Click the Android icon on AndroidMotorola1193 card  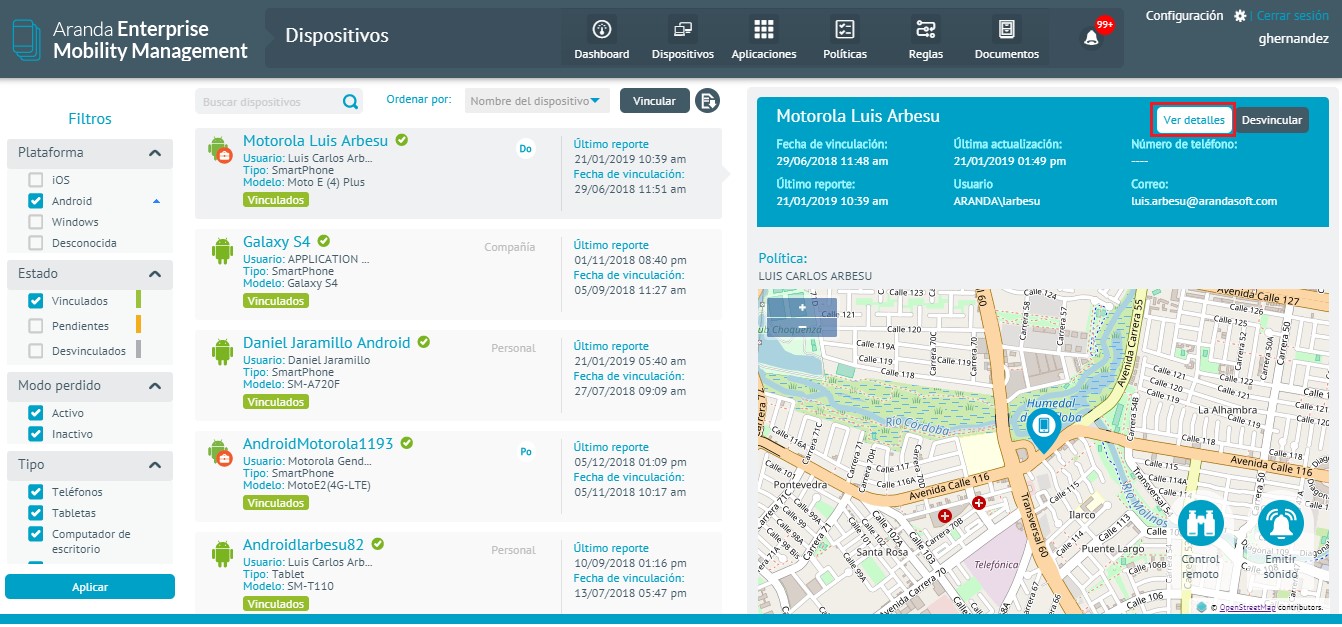coord(221,453)
